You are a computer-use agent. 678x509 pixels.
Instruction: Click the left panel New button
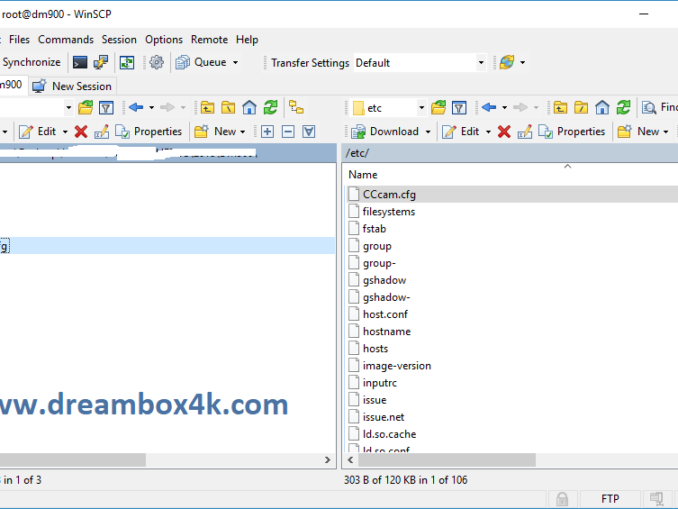(x=215, y=131)
